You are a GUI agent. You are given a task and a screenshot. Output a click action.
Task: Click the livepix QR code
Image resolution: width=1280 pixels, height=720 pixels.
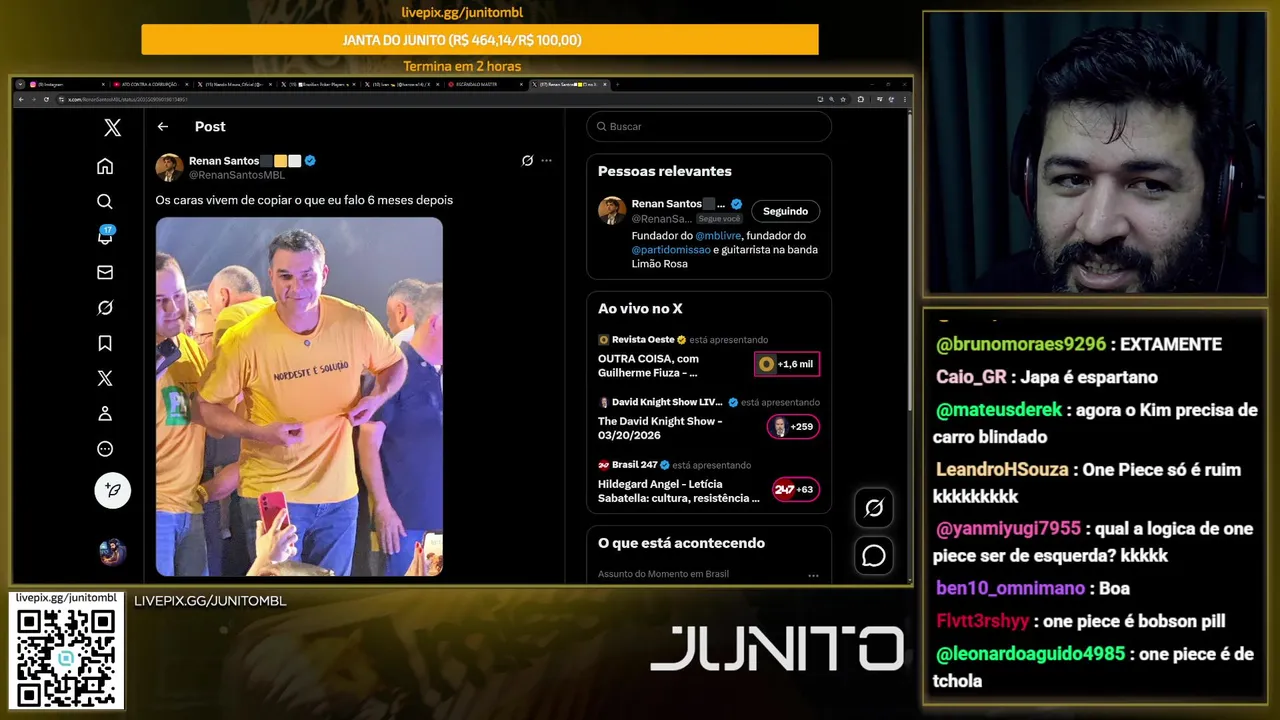pos(66,657)
